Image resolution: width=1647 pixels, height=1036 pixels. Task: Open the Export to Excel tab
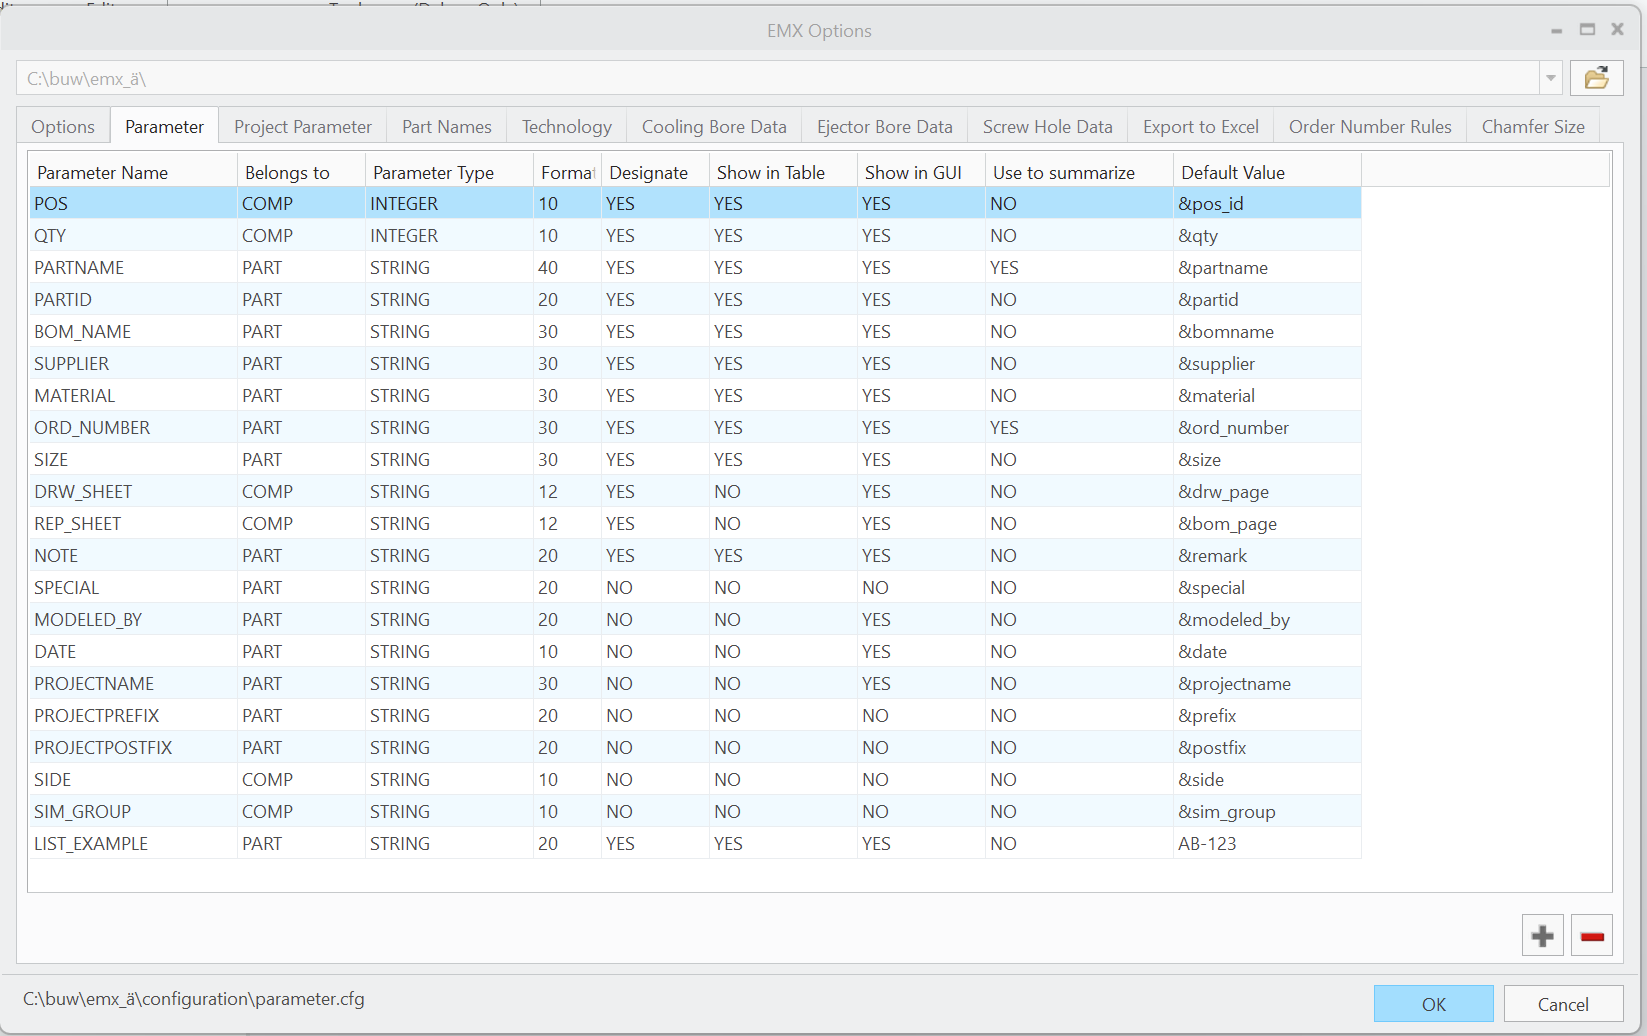point(1200,126)
